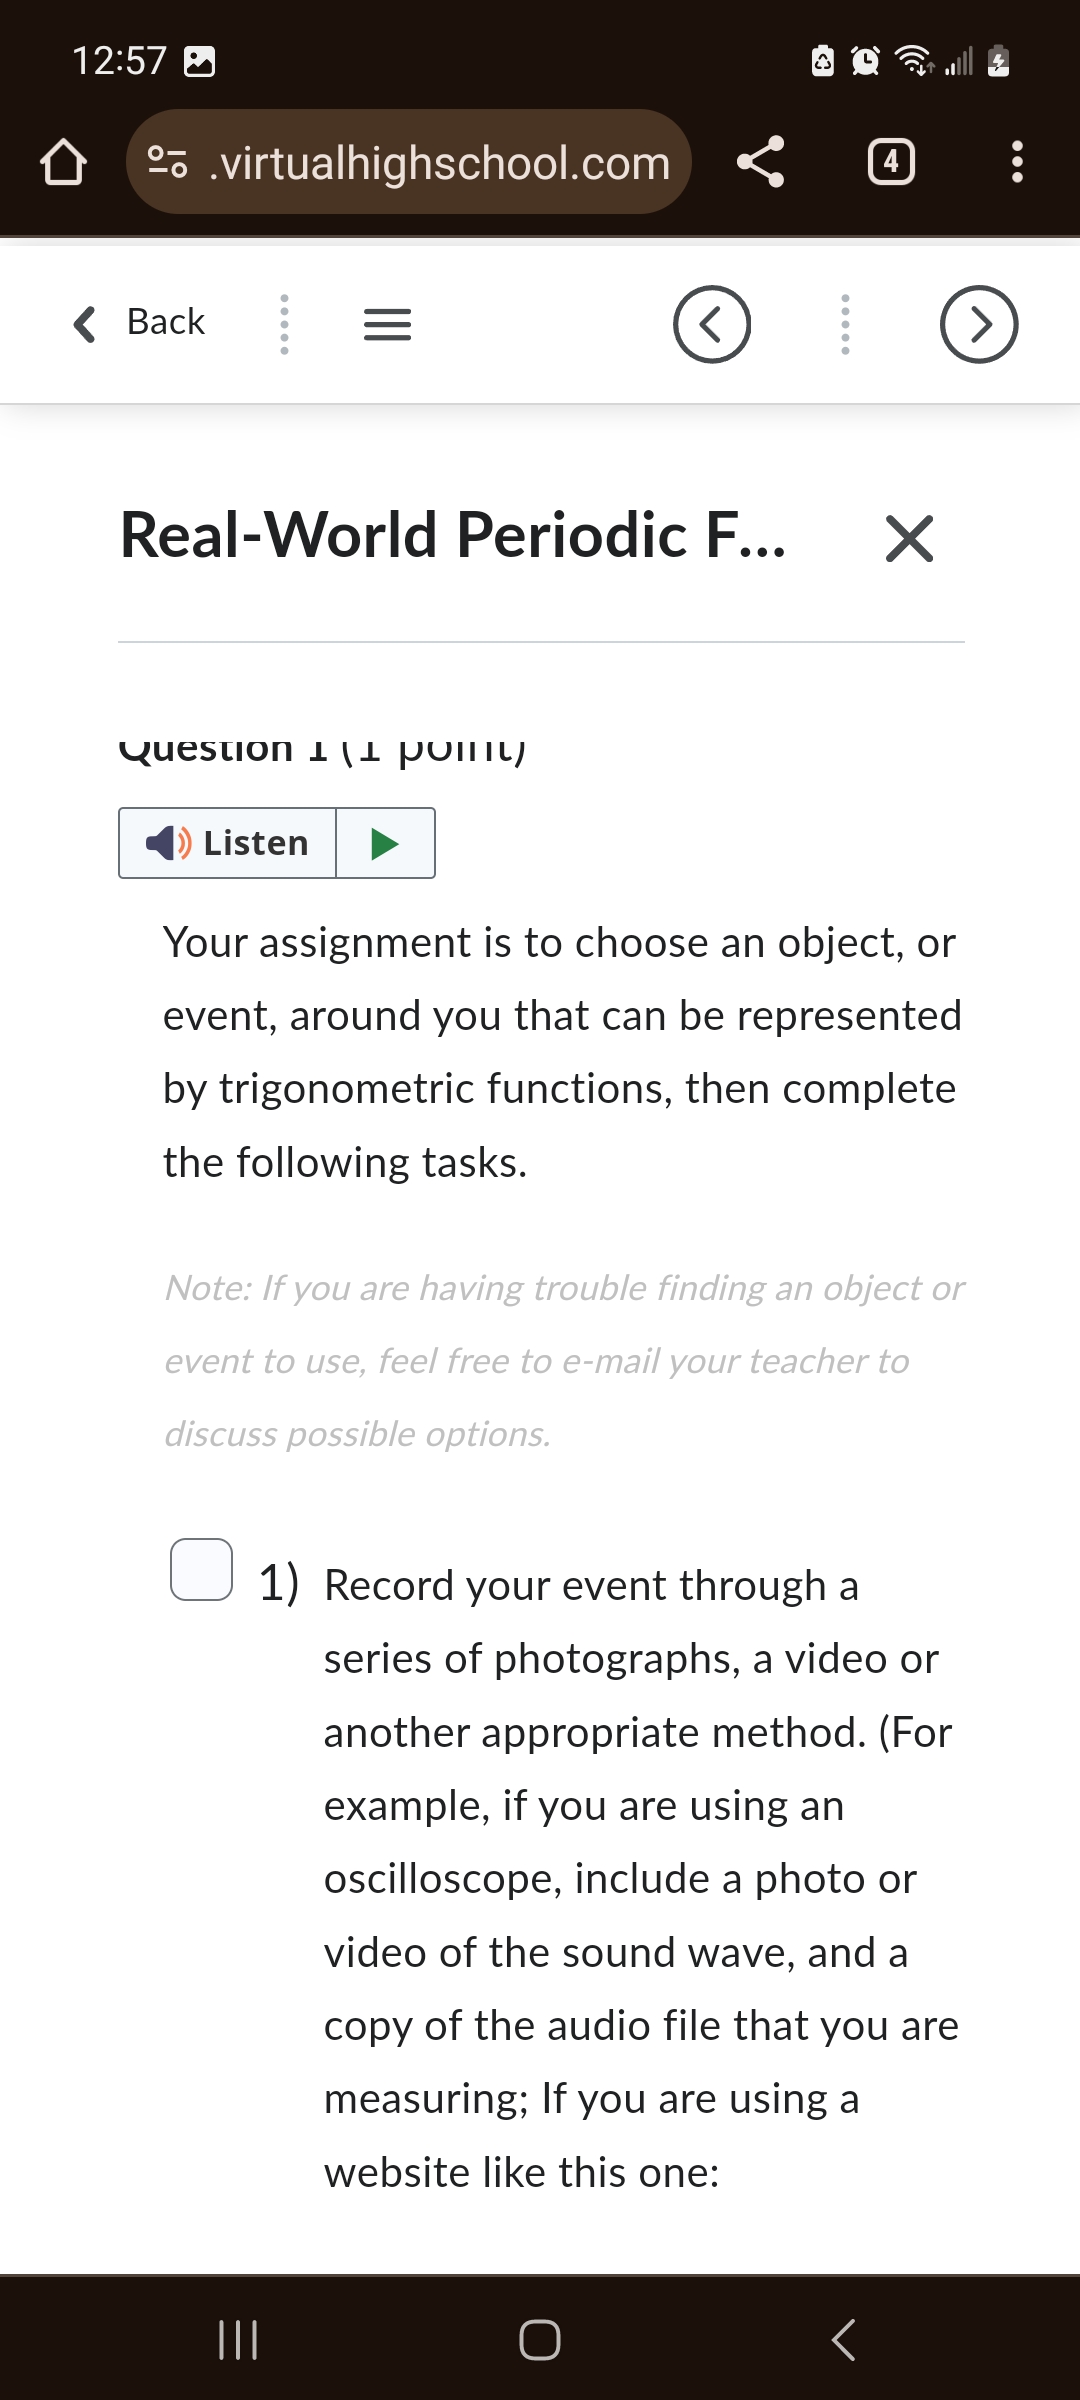The width and height of the screenshot is (1080, 2400).
Task: Tap the Android home circle button
Action: [540, 2338]
